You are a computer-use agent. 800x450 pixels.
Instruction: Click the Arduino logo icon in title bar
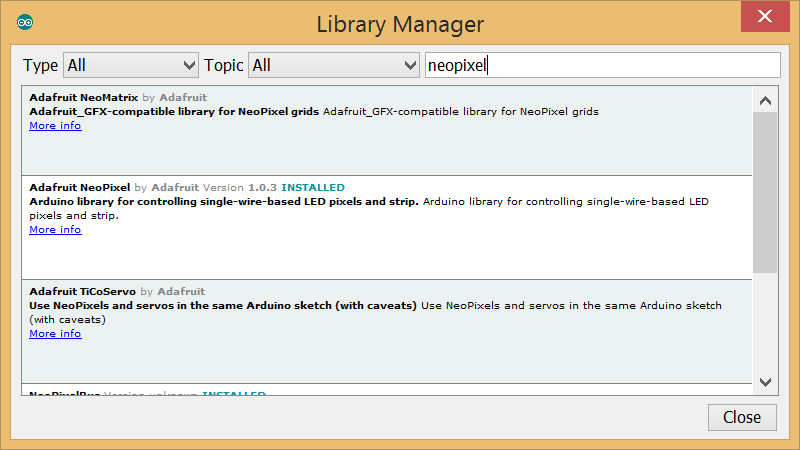pos(25,22)
